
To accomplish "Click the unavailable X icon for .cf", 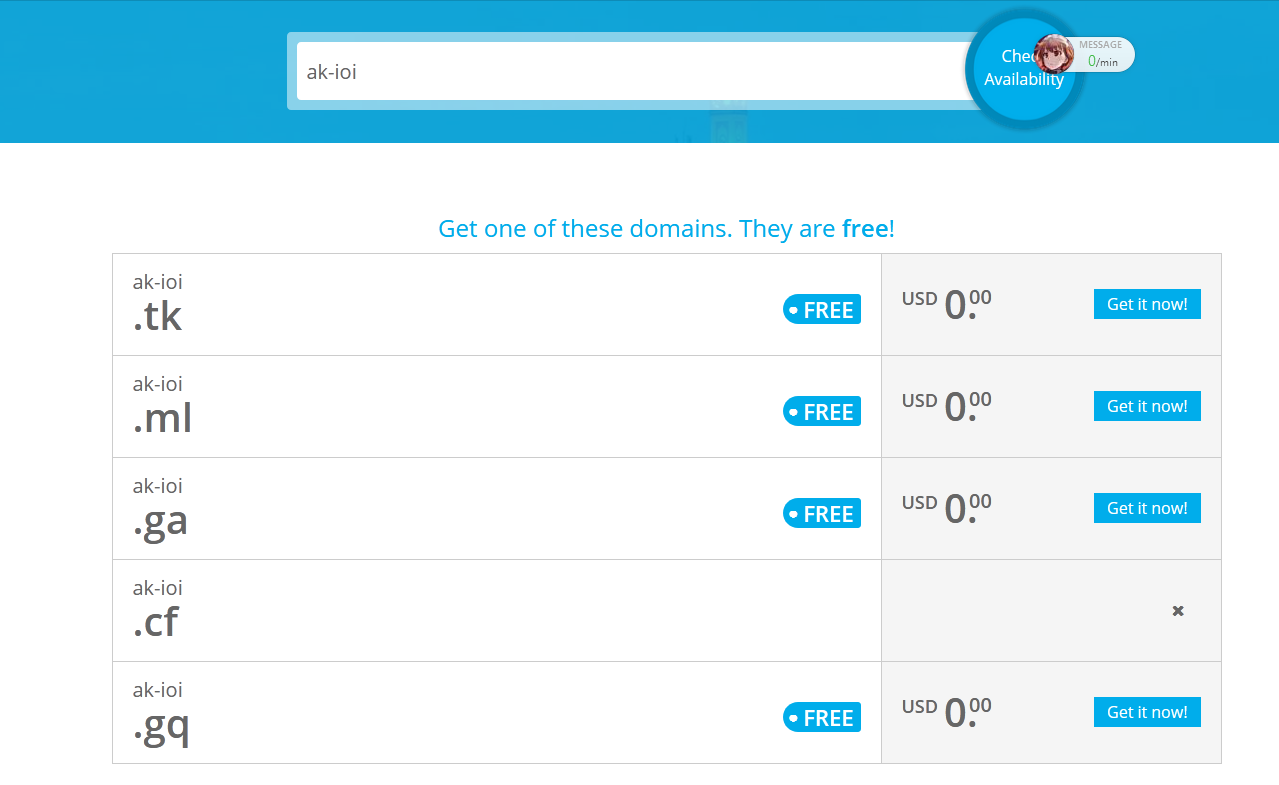I will coord(1178,610).
